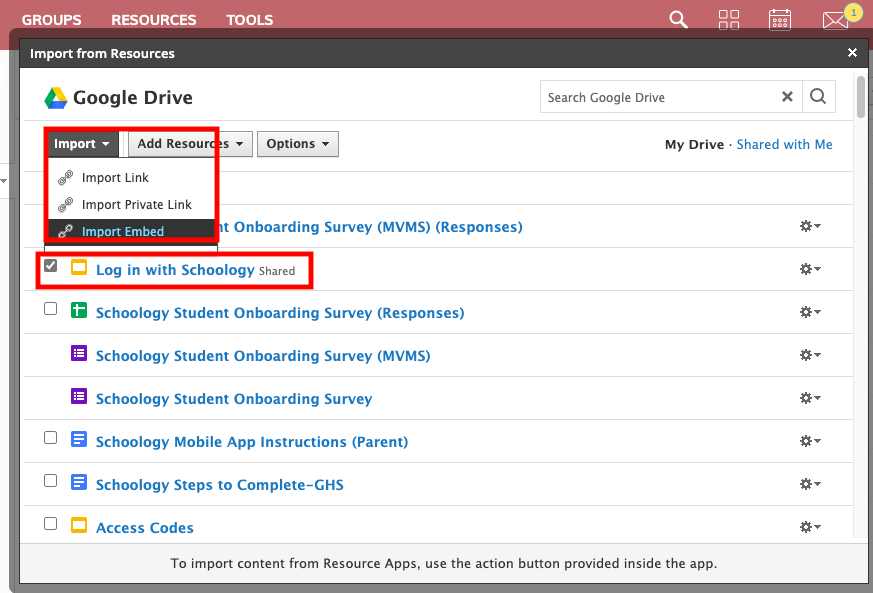Check the Schoology Mobile App Instructions checkbox
The image size is (873, 593).
(51, 438)
